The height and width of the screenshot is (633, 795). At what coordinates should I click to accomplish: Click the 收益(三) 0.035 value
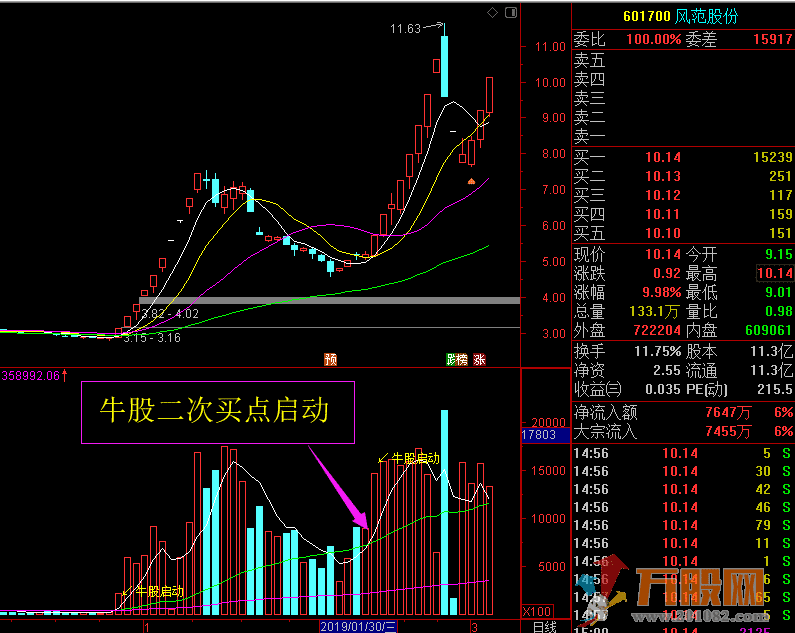pyautogui.click(x=664, y=390)
